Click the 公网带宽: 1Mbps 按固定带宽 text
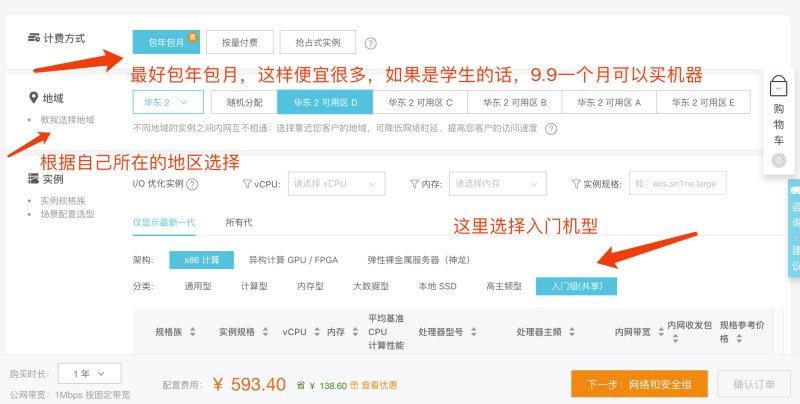This screenshot has height=404, width=800. click(70, 395)
